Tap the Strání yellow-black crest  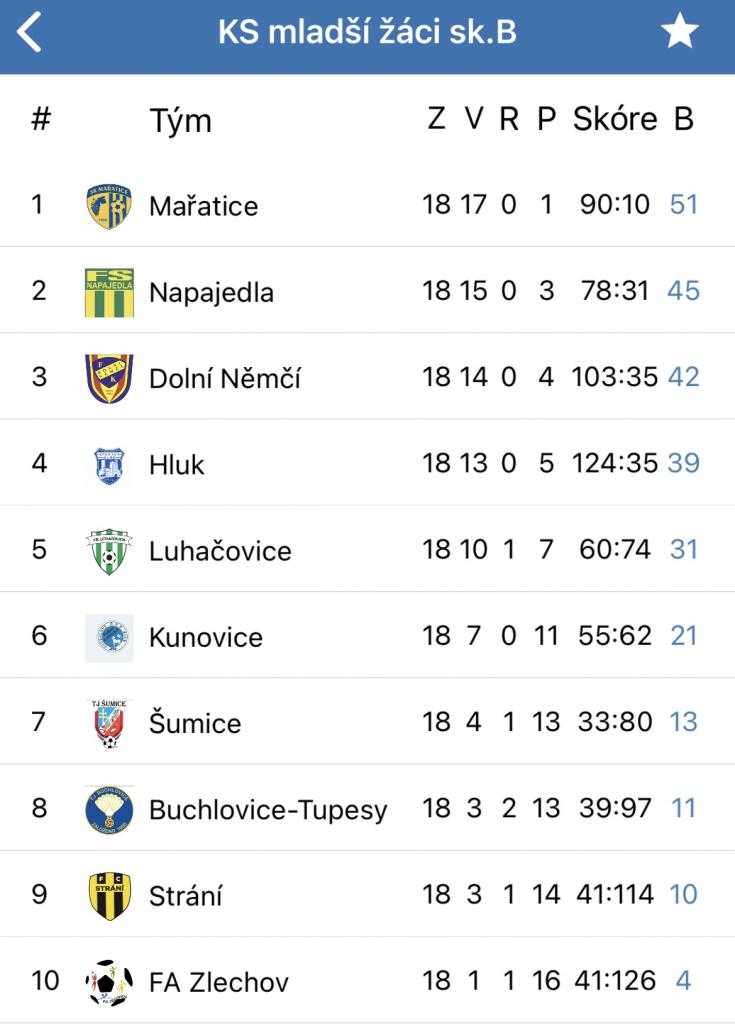(109, 896)
